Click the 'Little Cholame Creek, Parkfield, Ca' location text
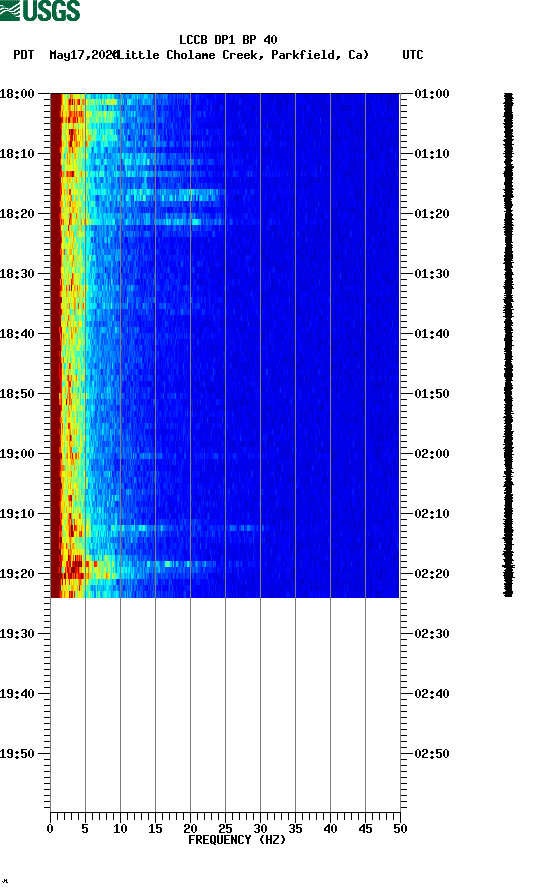Viewport: 552px width, 892px height. pyautogui.click(x=242, y=55)
